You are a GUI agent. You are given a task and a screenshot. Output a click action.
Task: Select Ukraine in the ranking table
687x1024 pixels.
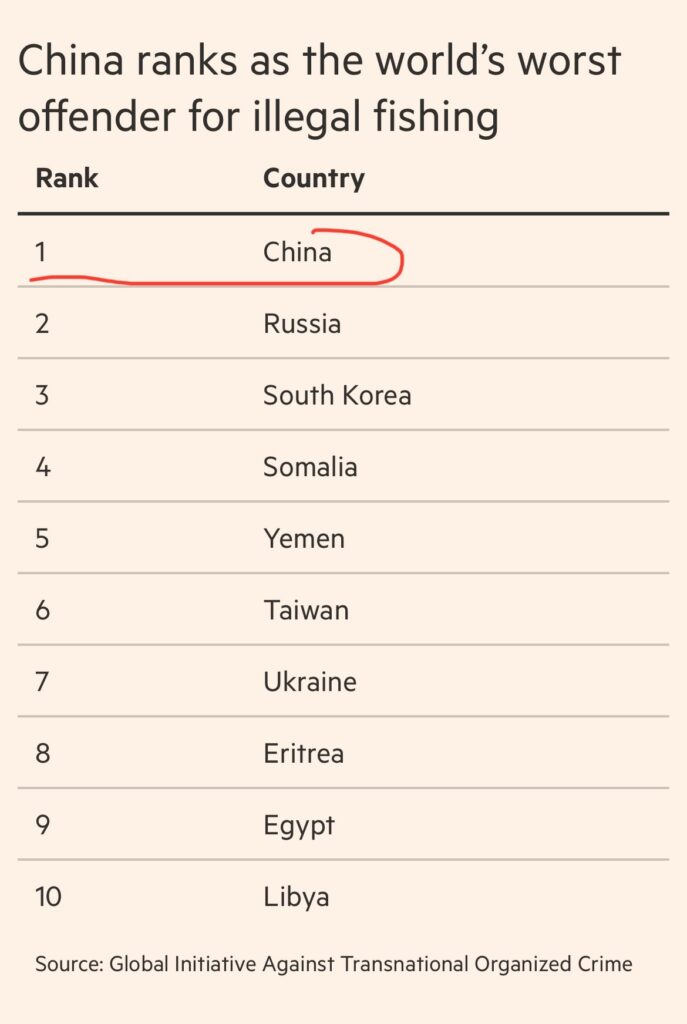(x=310, y=682)
